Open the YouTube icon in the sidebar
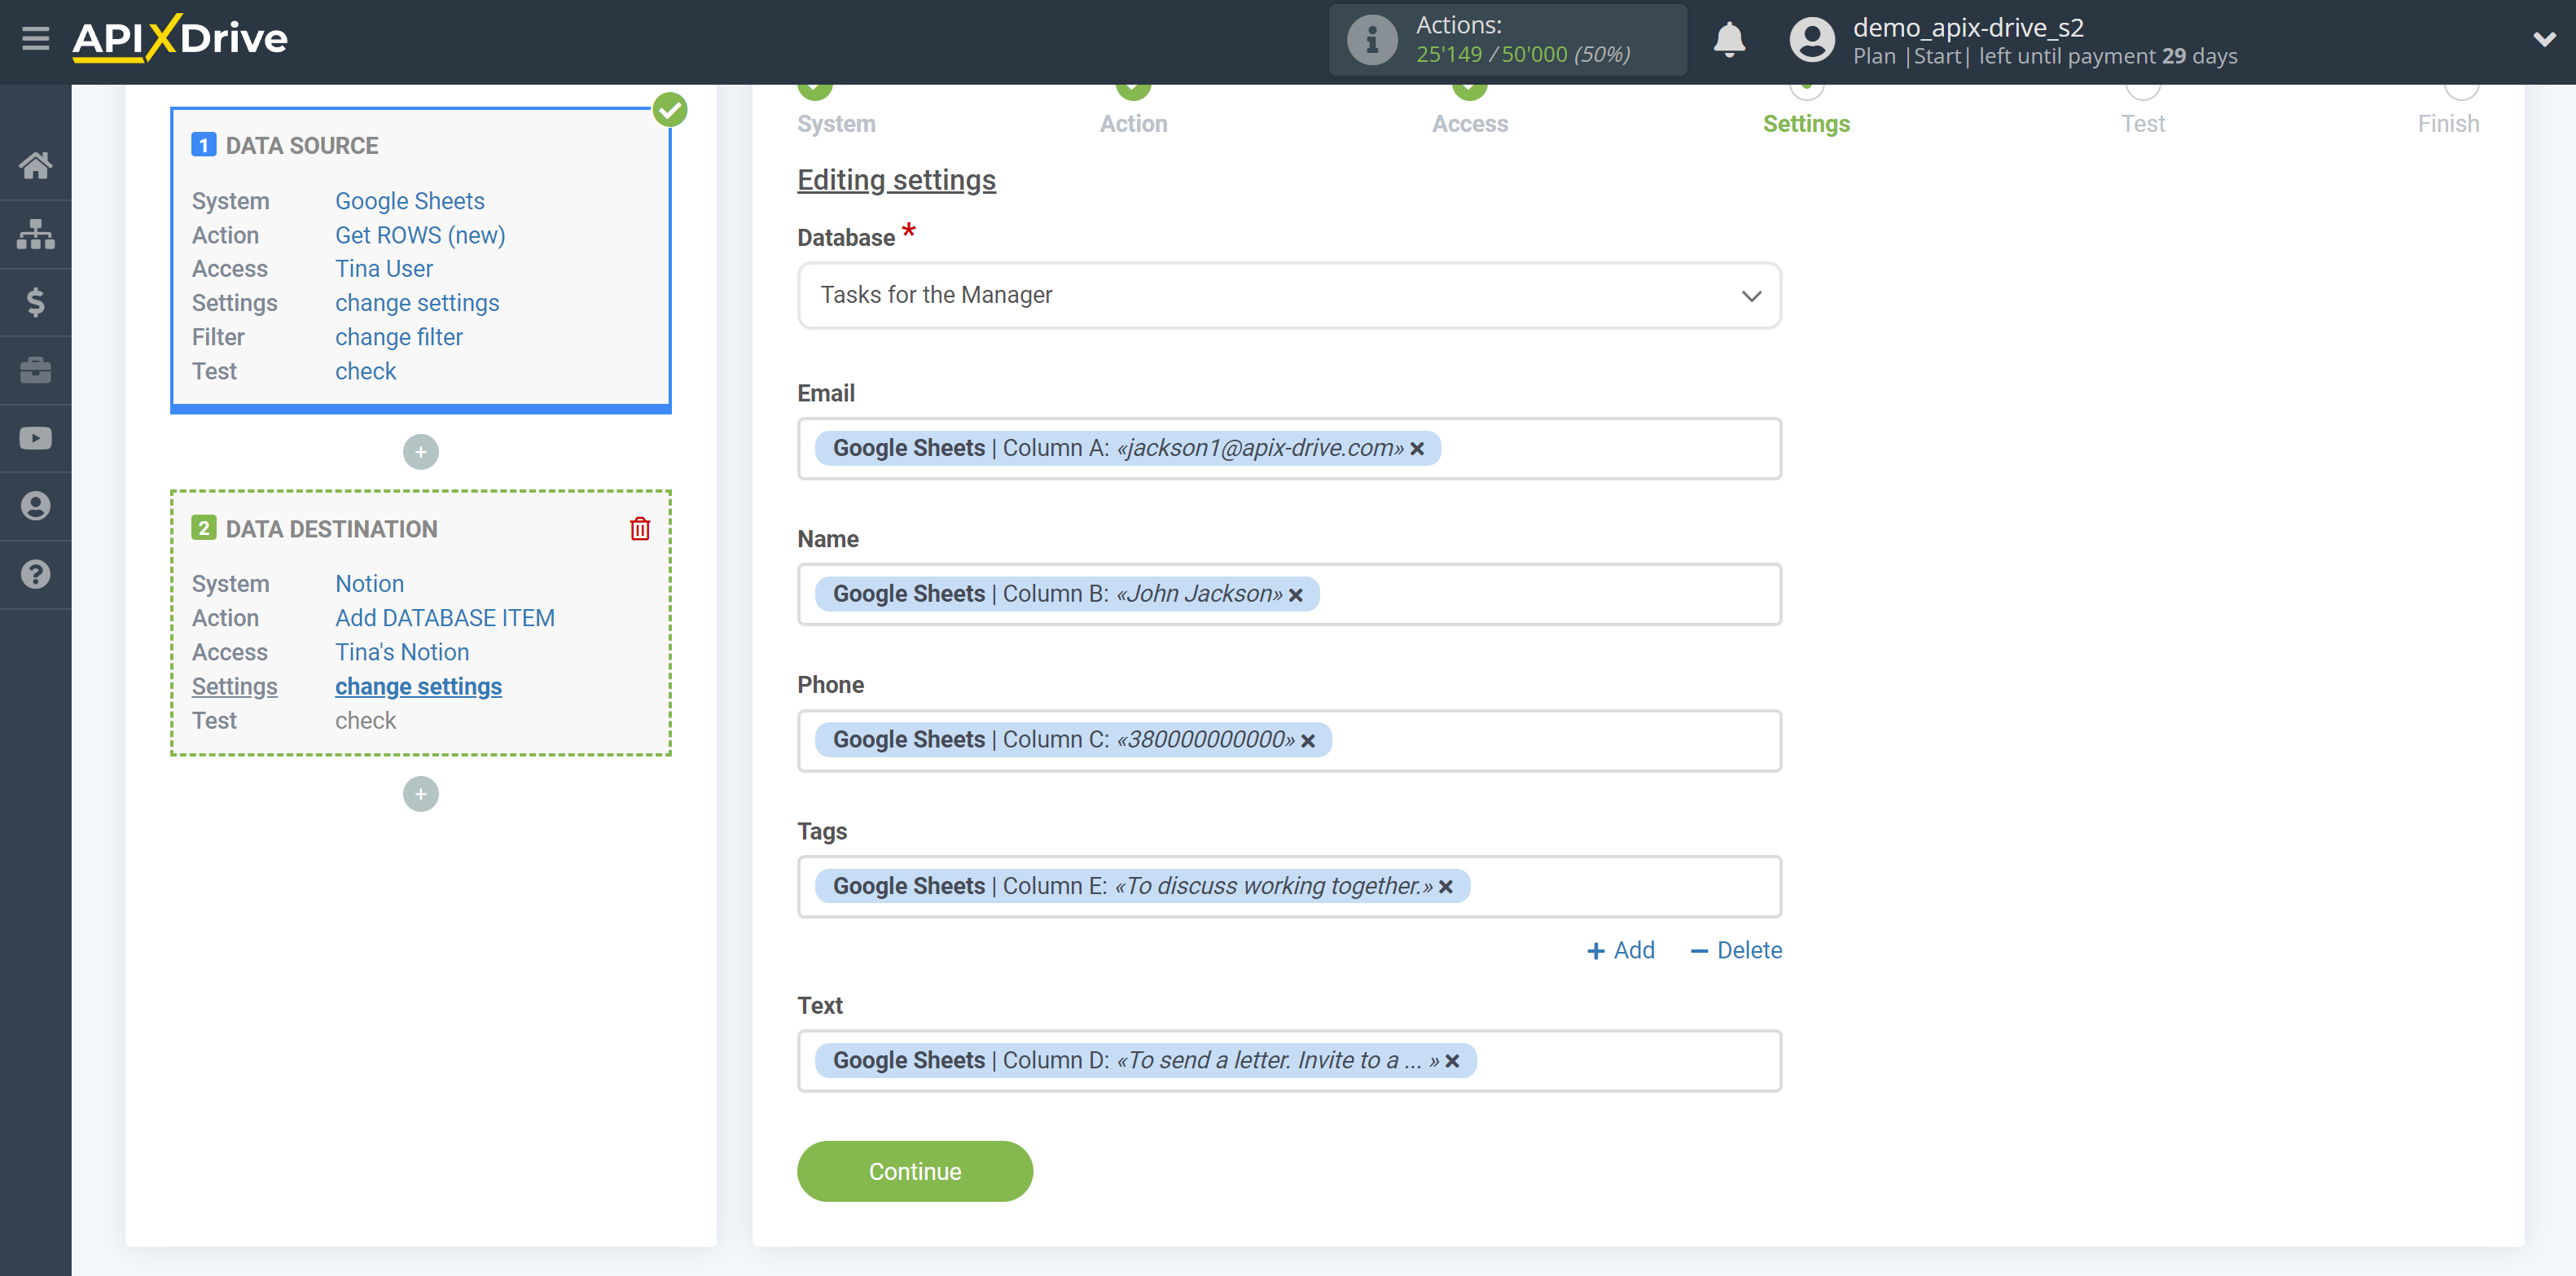The height and width of the screenshot is (1276, 2576). (x=36, y=437)
